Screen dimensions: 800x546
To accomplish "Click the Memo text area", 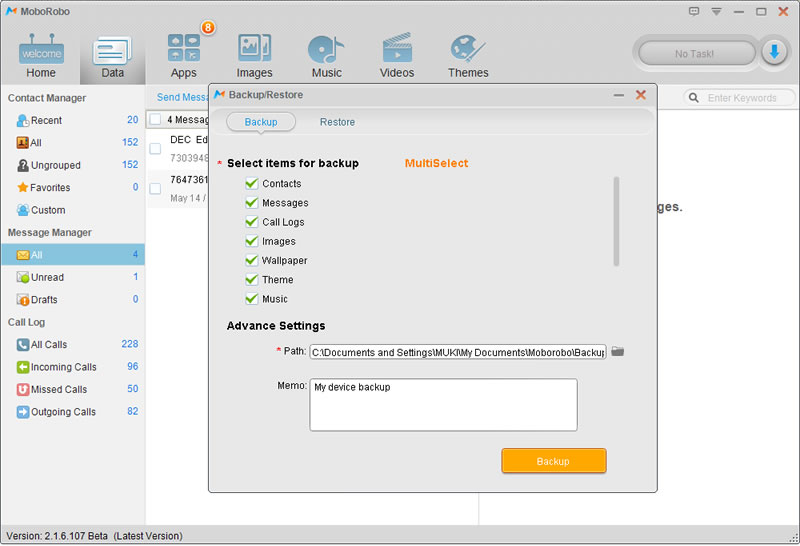I will [443, 405].
